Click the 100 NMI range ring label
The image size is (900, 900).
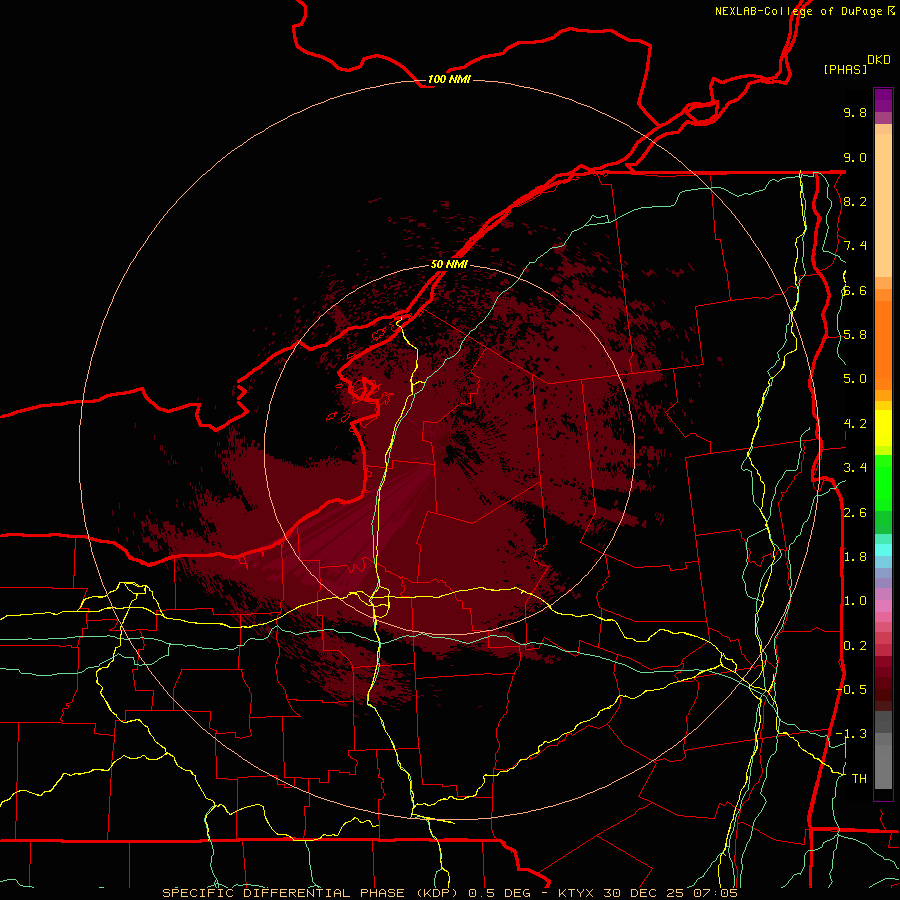point(449,79)
